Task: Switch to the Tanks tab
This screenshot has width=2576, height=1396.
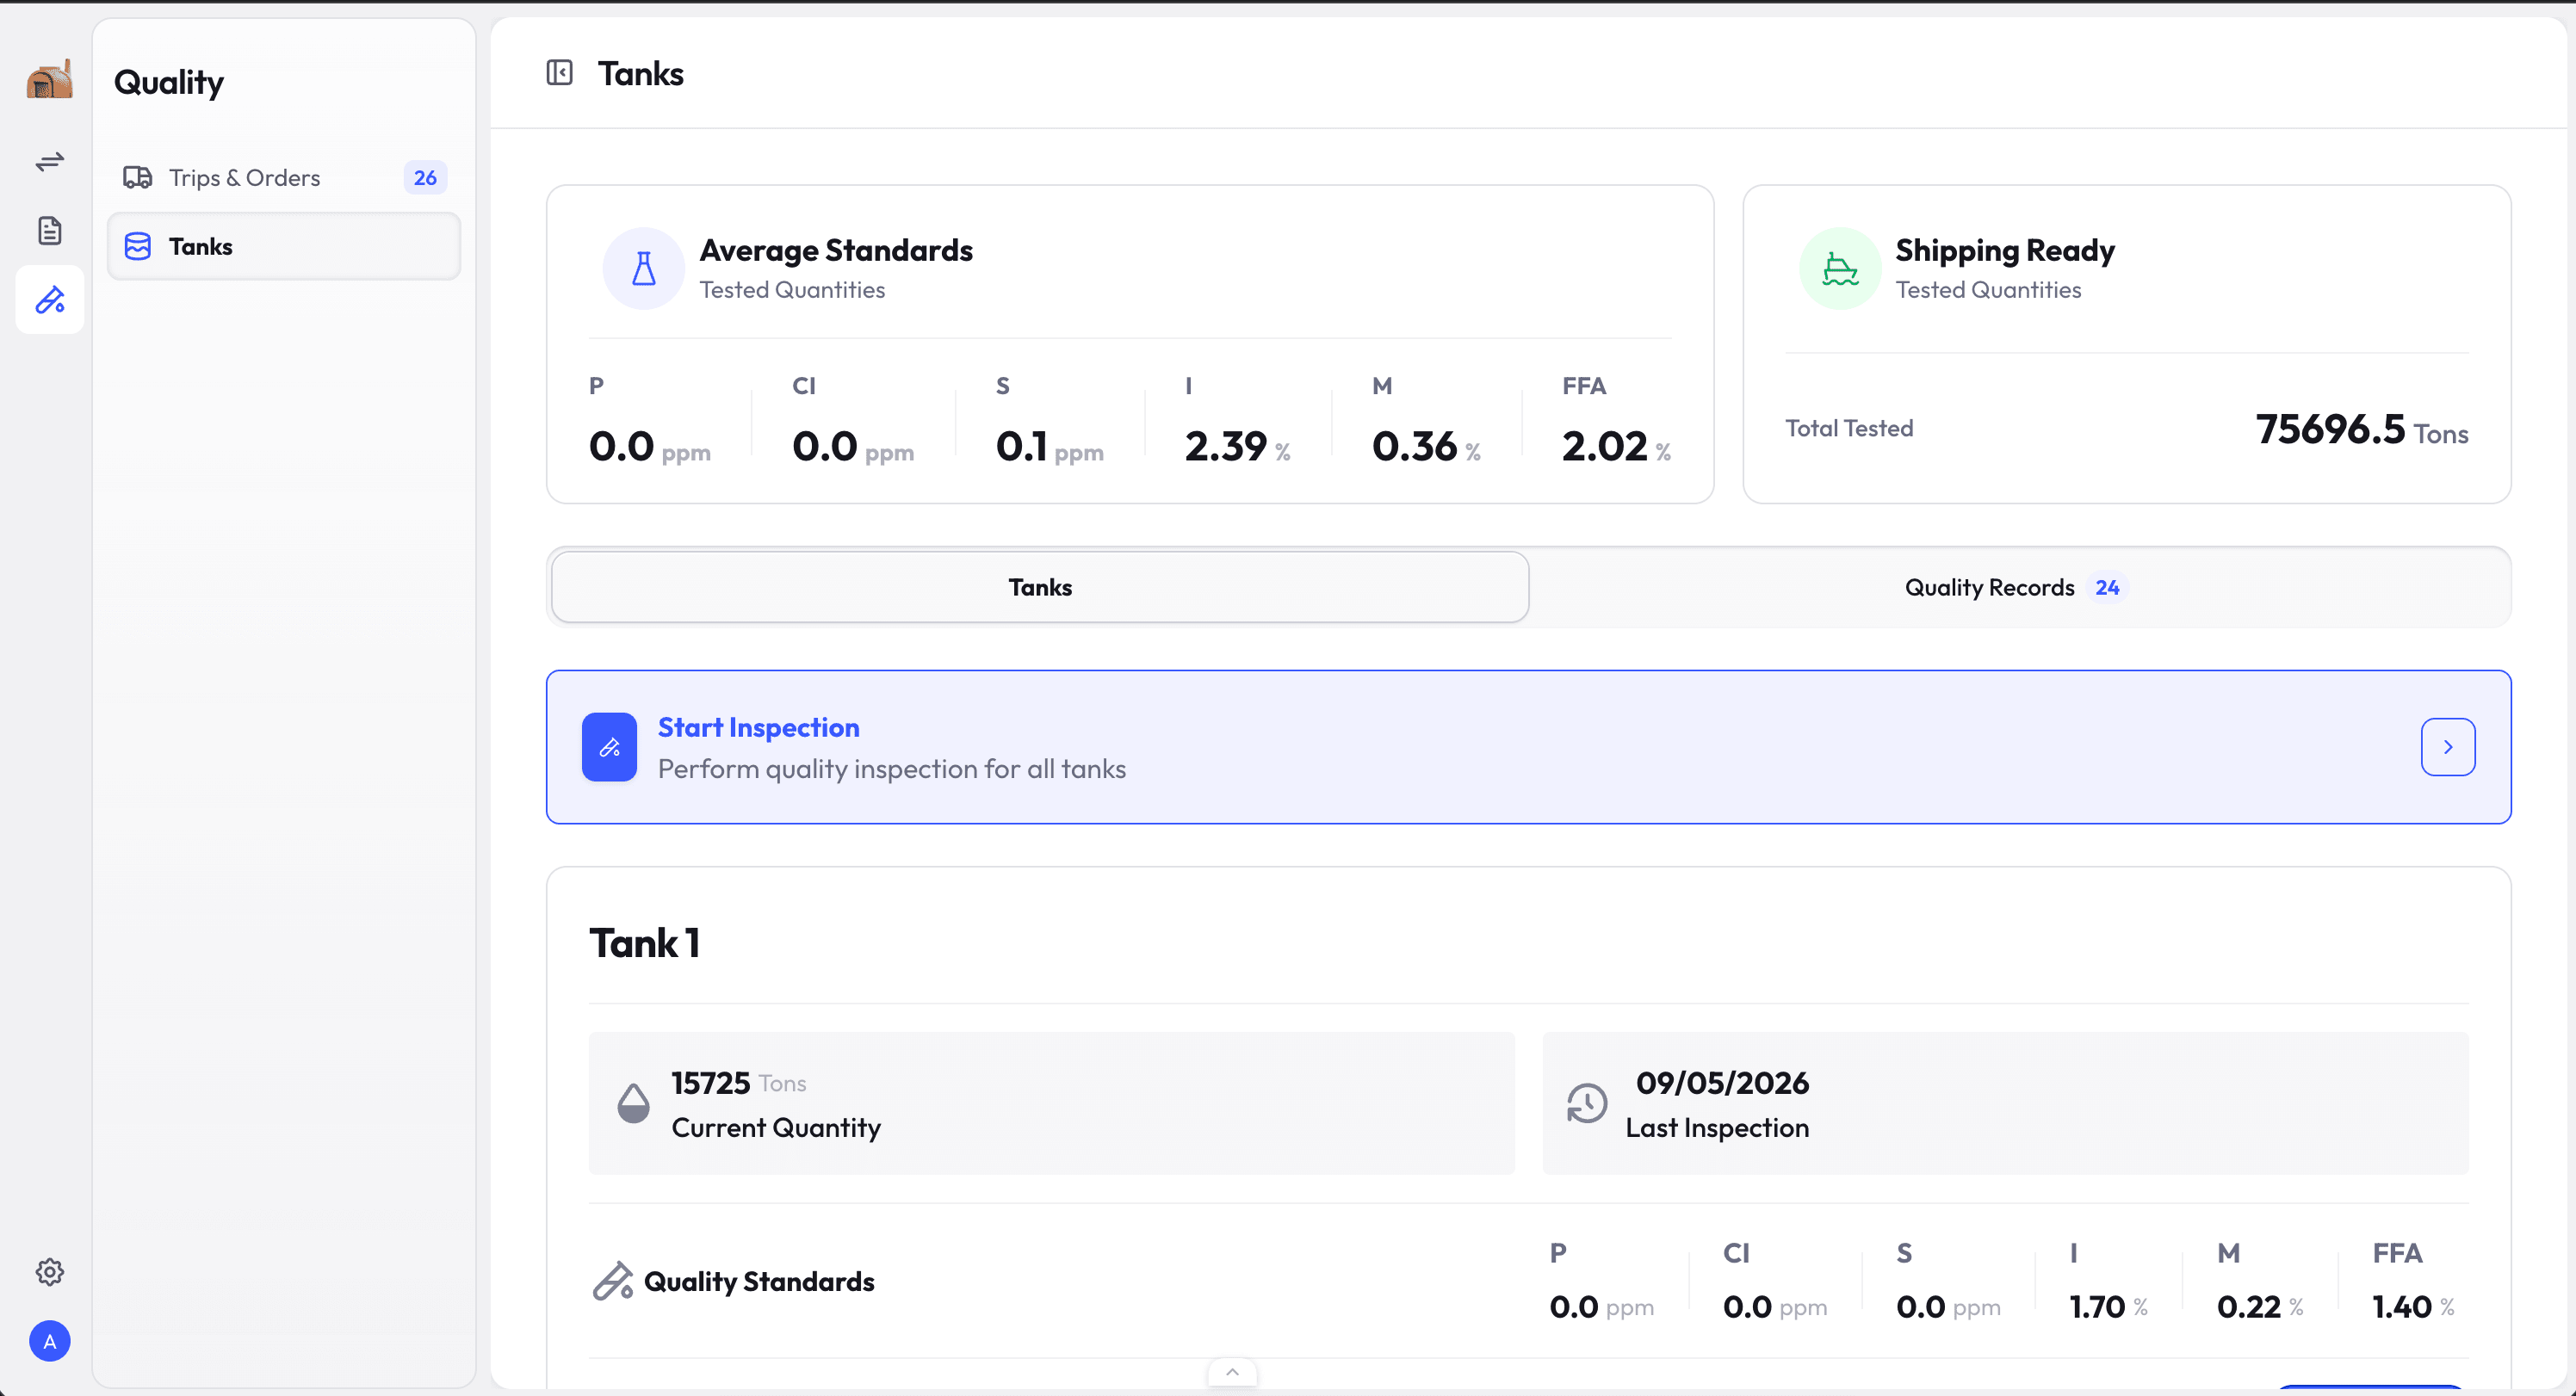Action: pyautogui.click(x=1040, y=587)
